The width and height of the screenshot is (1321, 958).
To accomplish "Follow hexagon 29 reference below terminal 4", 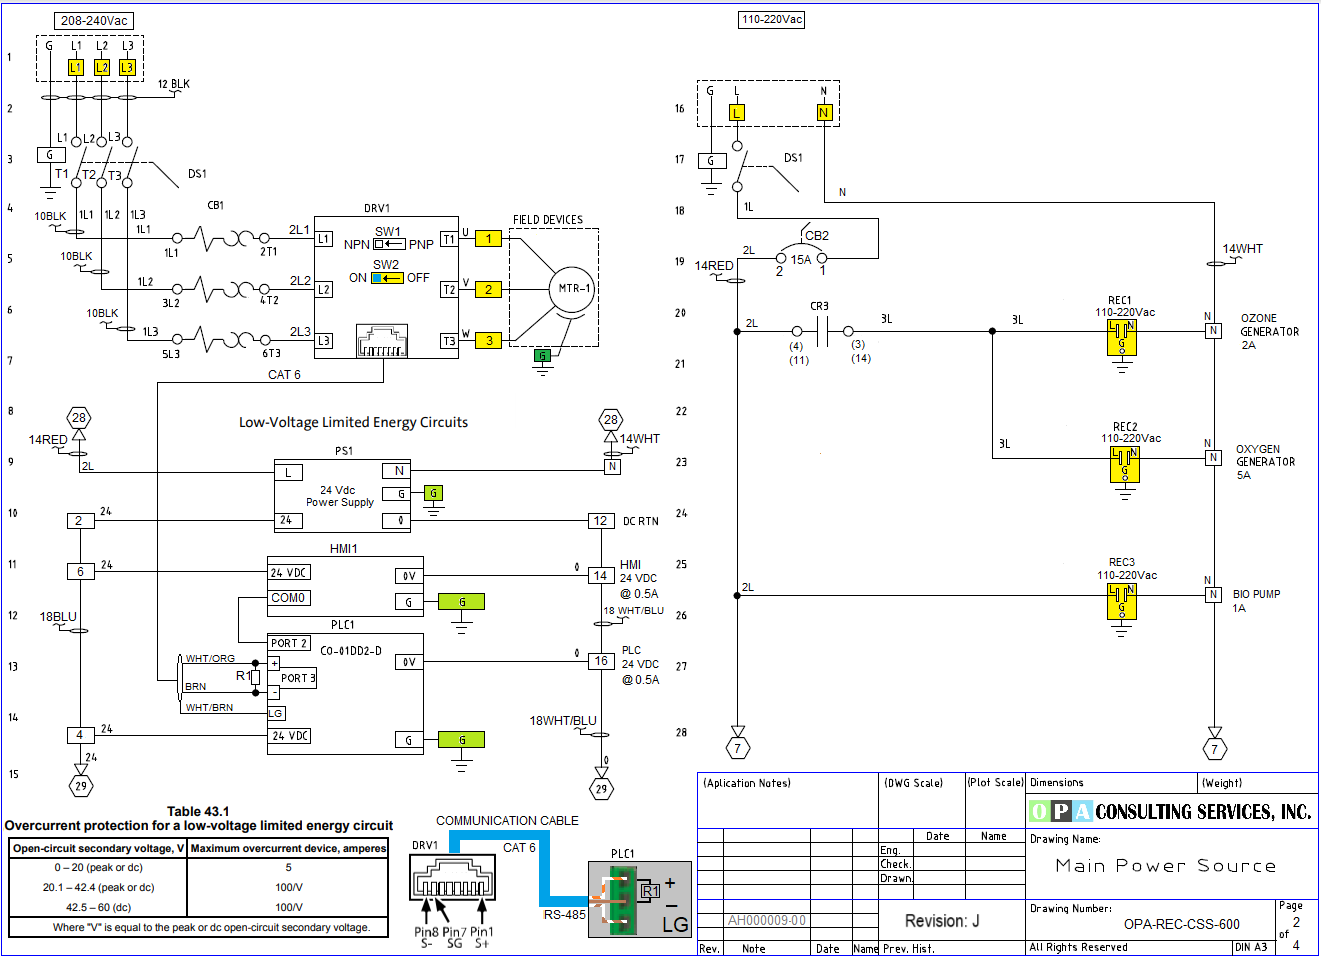I will [x=80, y=786].
